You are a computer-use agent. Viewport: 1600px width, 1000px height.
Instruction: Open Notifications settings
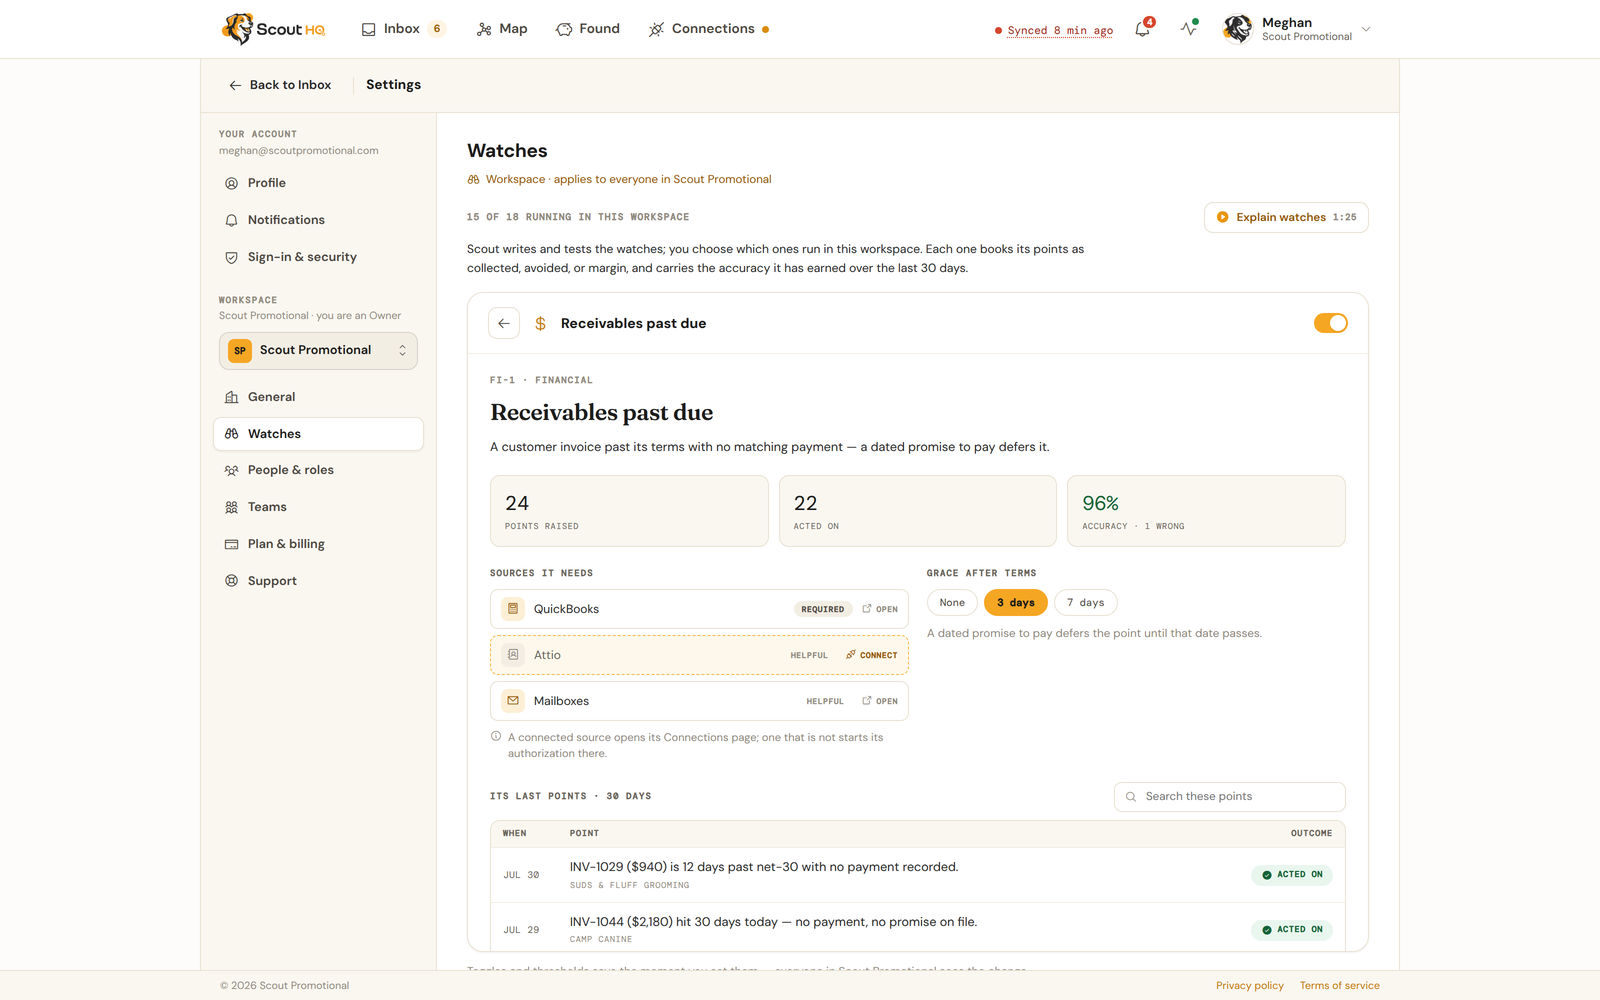[318, 220]
